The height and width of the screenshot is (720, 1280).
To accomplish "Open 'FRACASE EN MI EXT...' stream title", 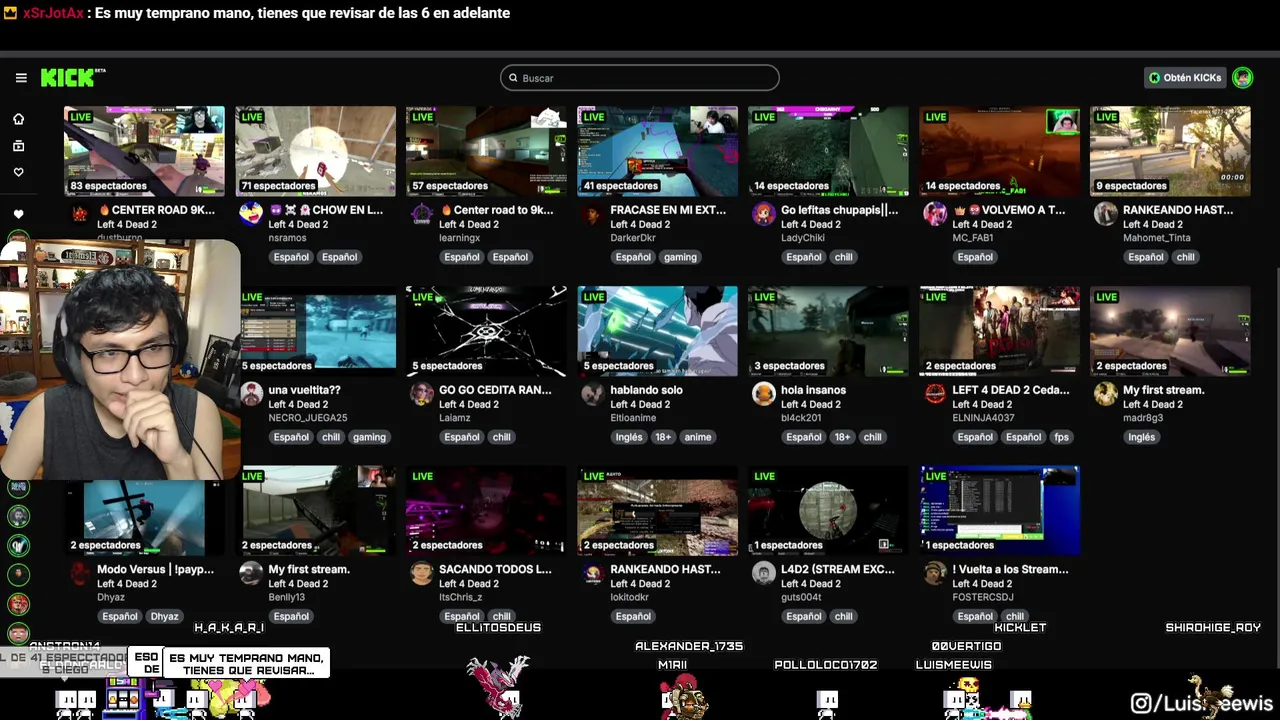I will pyautogui.click(x=668, y=210).
